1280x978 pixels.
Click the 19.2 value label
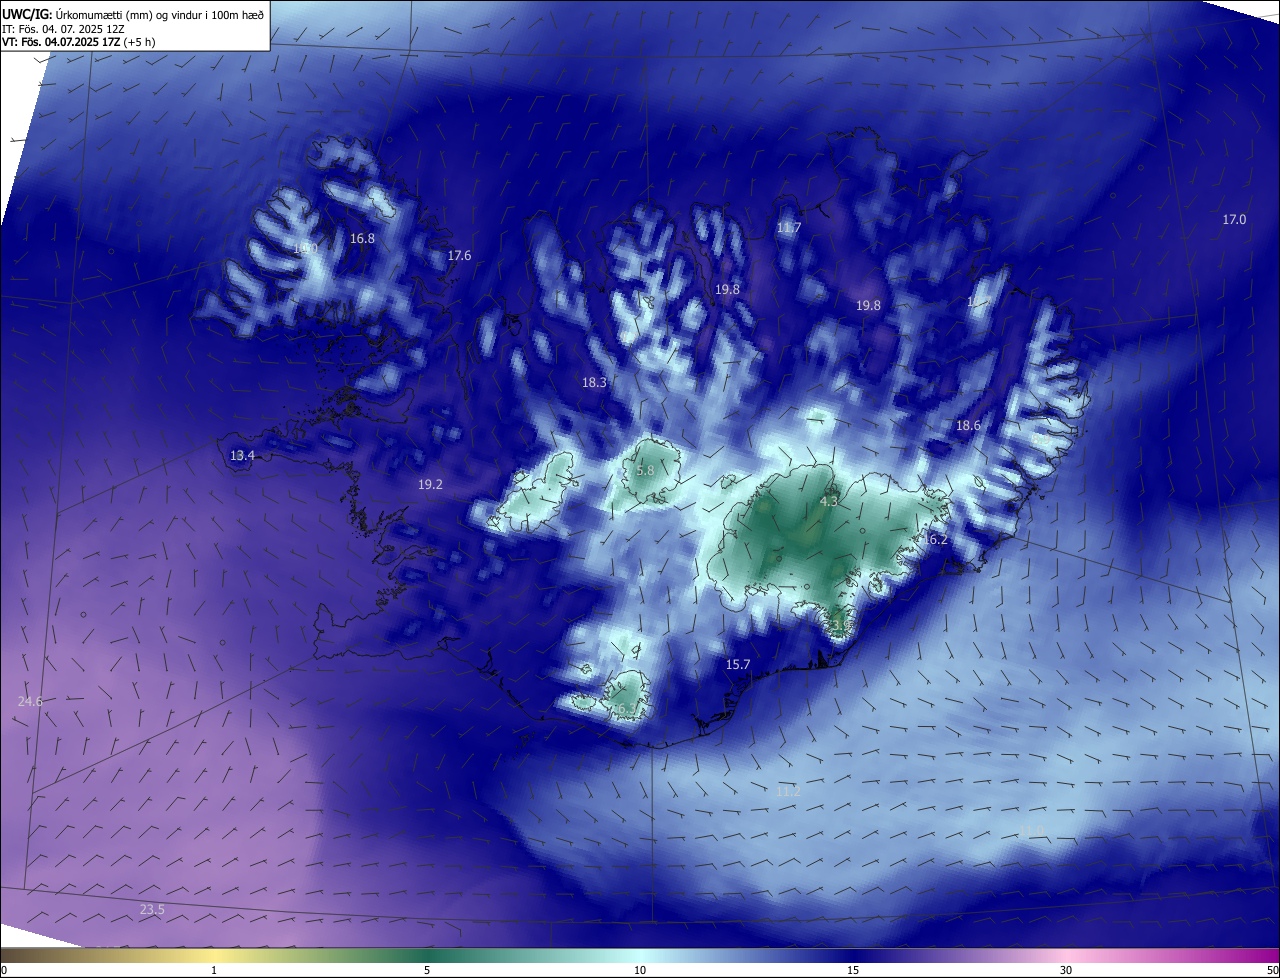[430, 484]
